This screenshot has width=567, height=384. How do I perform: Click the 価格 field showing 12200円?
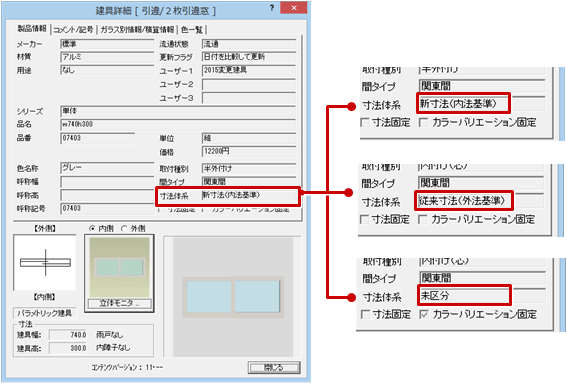tap(249, 152)
